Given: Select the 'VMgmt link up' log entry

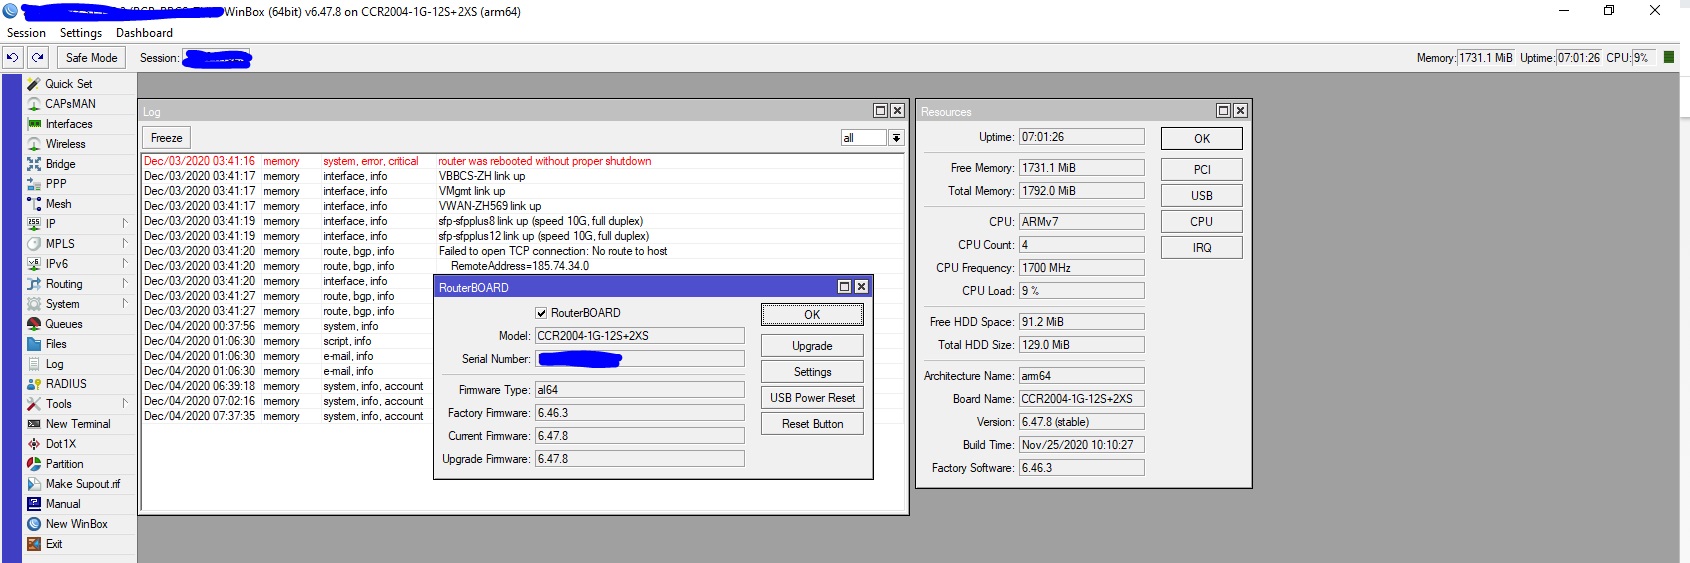Looking at the screenshot, I should click(523, 191).
